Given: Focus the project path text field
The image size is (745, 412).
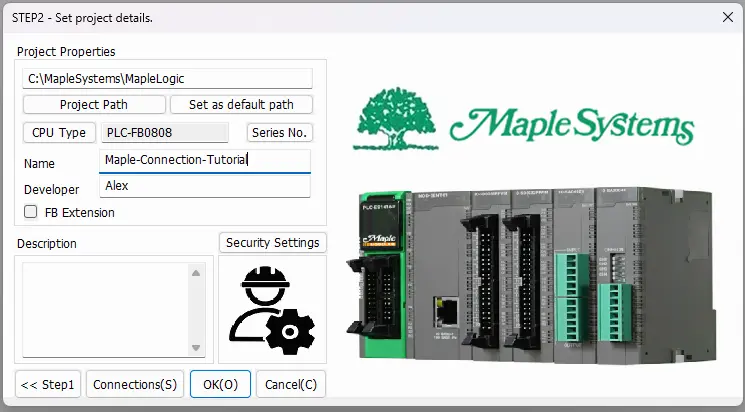Looking at the screenshot, I should point(167,78).
